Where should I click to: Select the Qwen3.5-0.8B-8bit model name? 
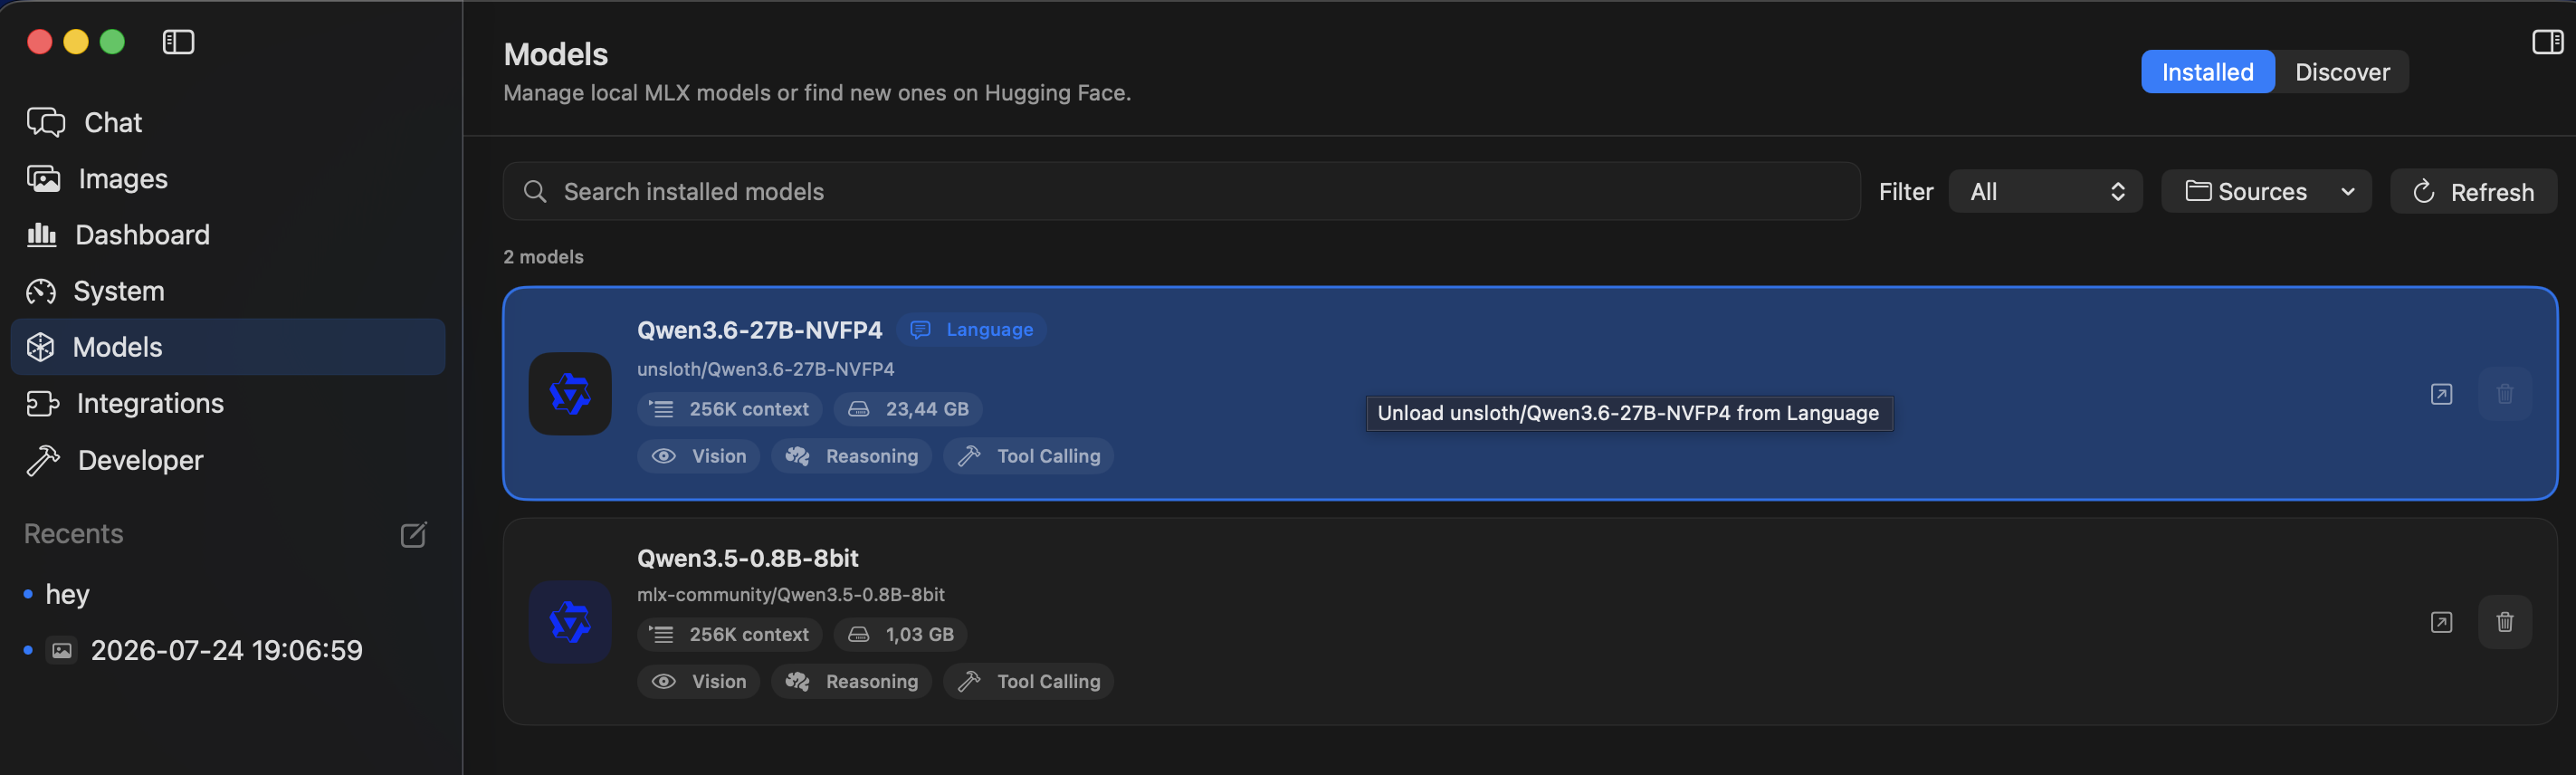[x=747, y=558]
